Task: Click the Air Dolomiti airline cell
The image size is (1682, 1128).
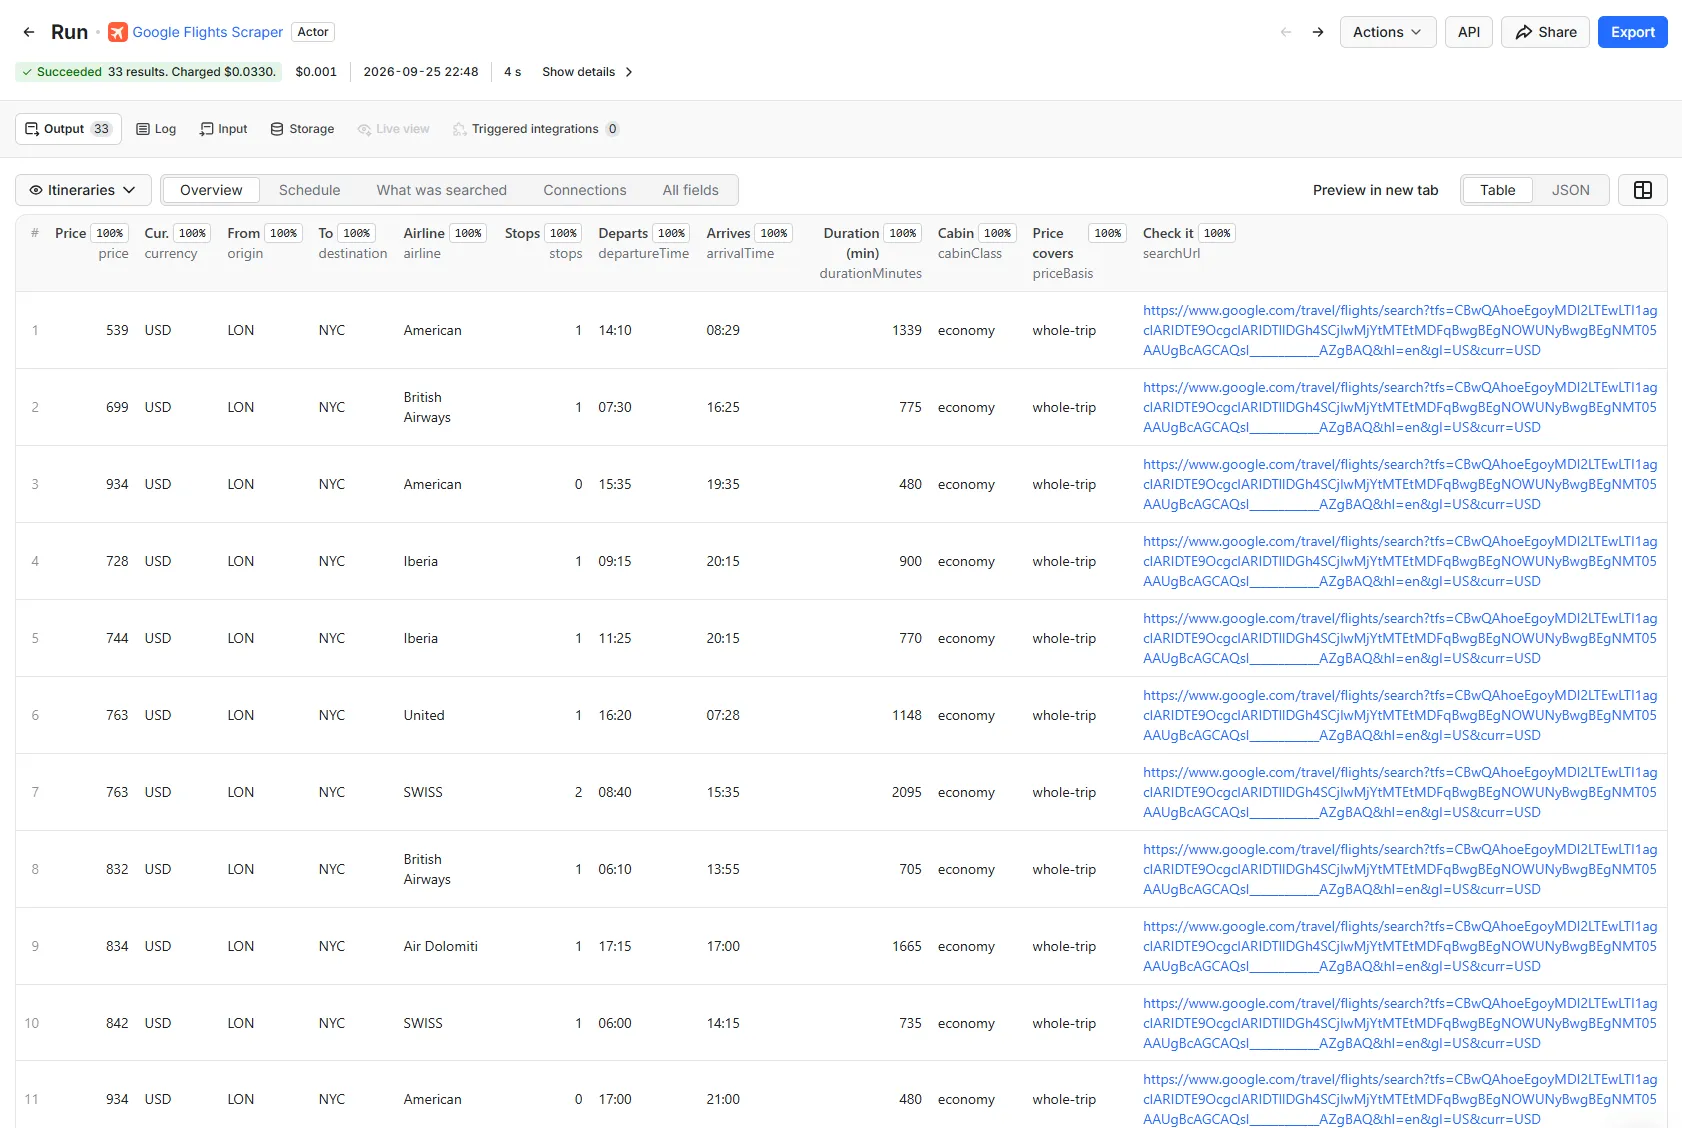Action: pos(441,946)
